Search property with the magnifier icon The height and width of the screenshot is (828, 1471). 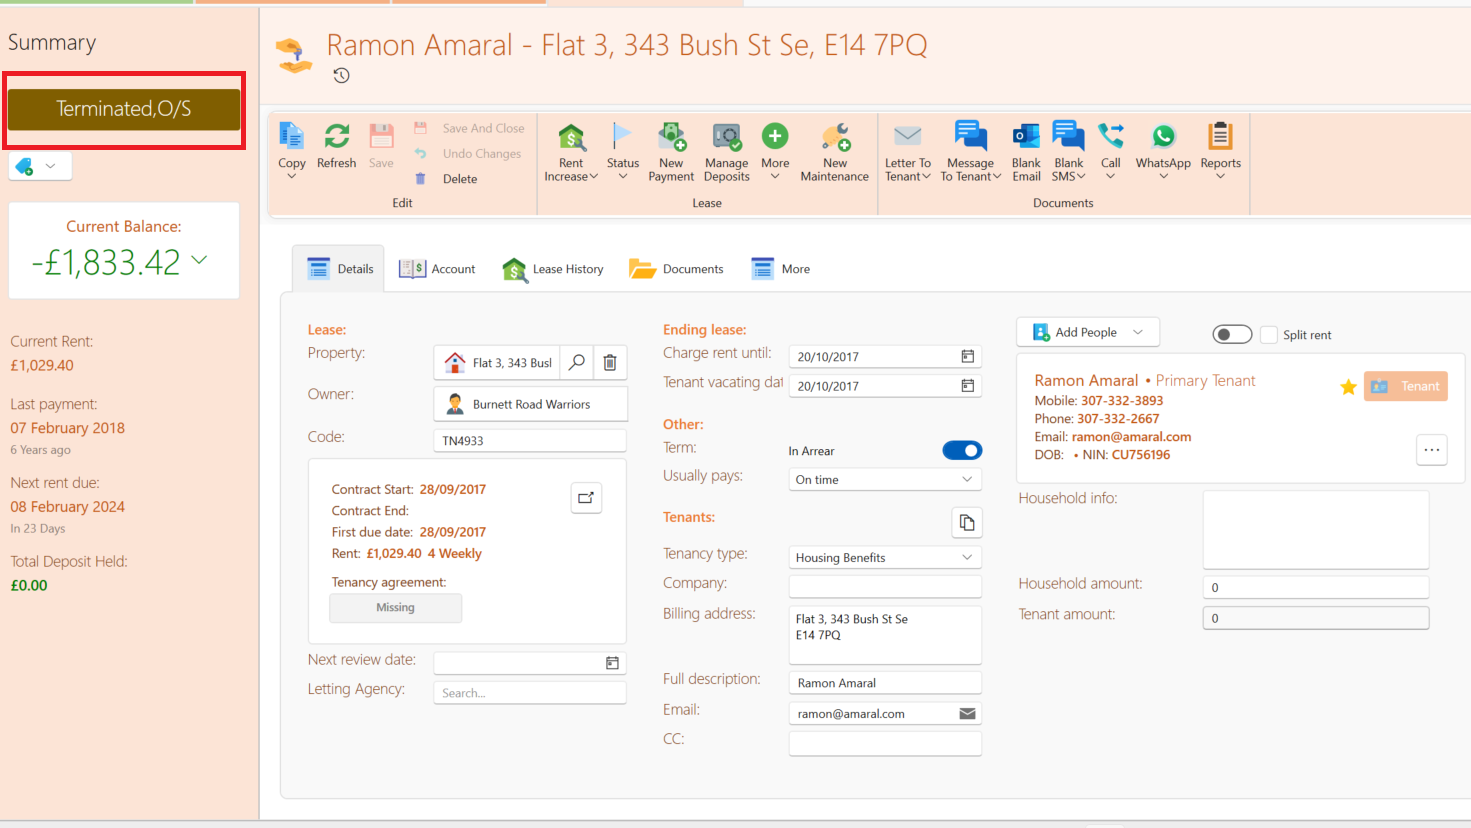pyautogui.click(x=577, y=362)
